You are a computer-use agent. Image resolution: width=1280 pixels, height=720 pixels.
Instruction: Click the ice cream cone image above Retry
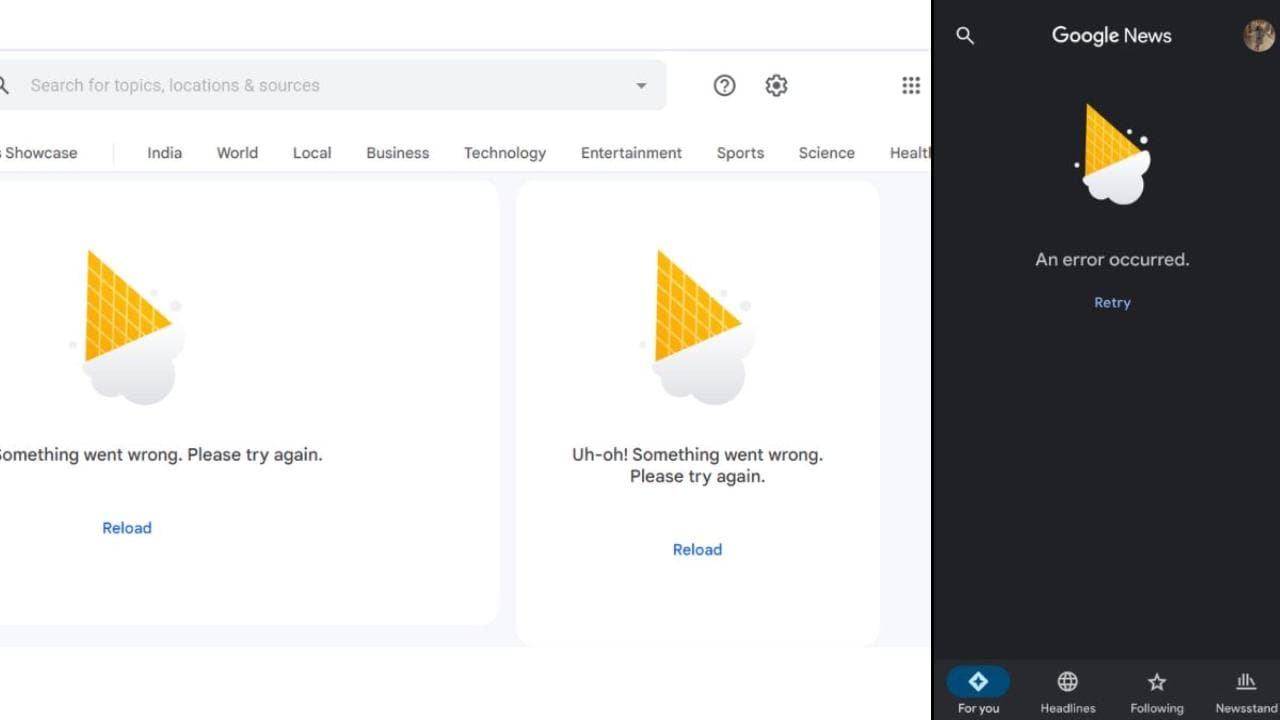(x=1113, y=154)
